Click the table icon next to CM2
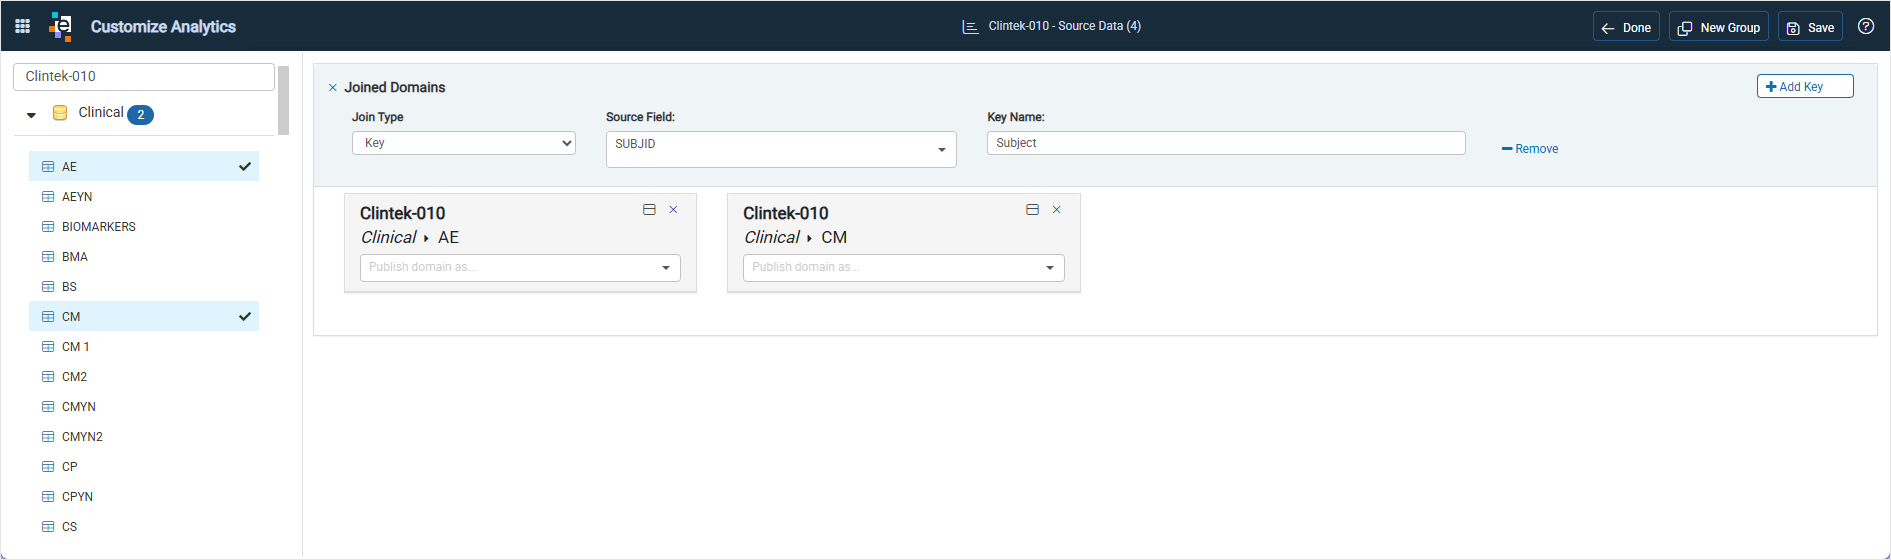The height and width of the screenshot is (560, 1891). [x=48, y=377]
